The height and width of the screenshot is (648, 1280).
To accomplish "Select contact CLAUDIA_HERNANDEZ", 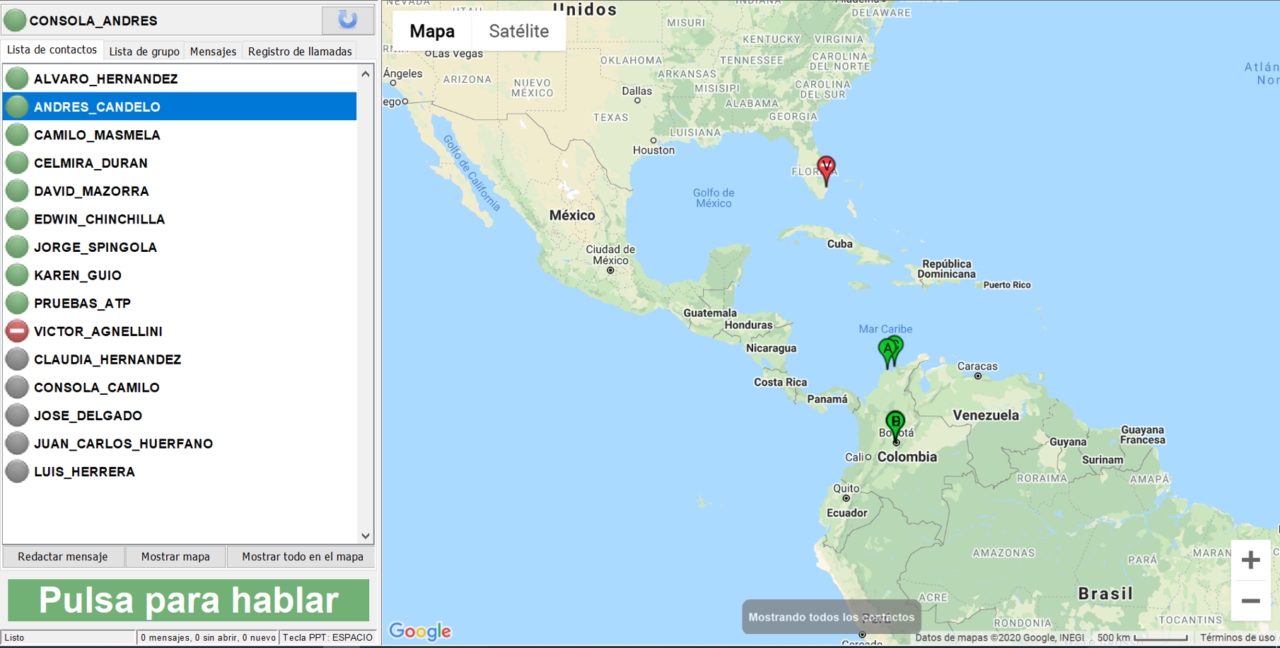I will (x=180, y=359).
